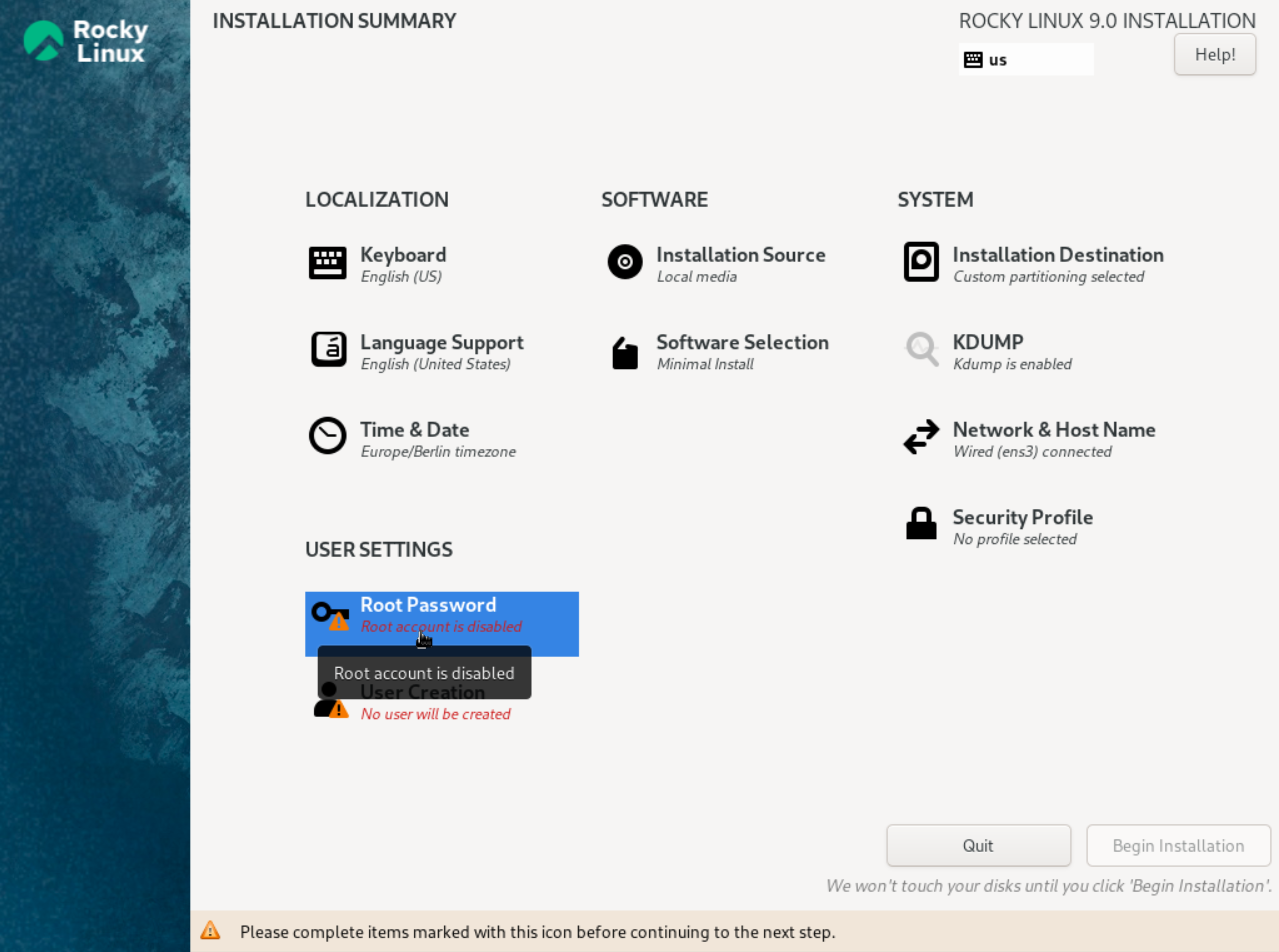Open the Installation Destination disk icon
1279x952 pixels.
pos(921,262)
